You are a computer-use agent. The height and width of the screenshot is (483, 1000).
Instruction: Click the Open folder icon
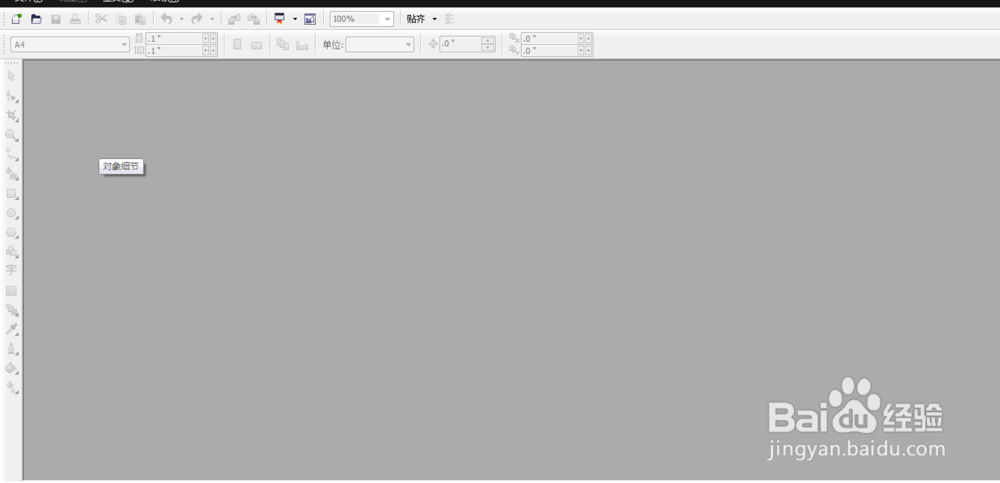pyautogui.click(x=36, y=19)
